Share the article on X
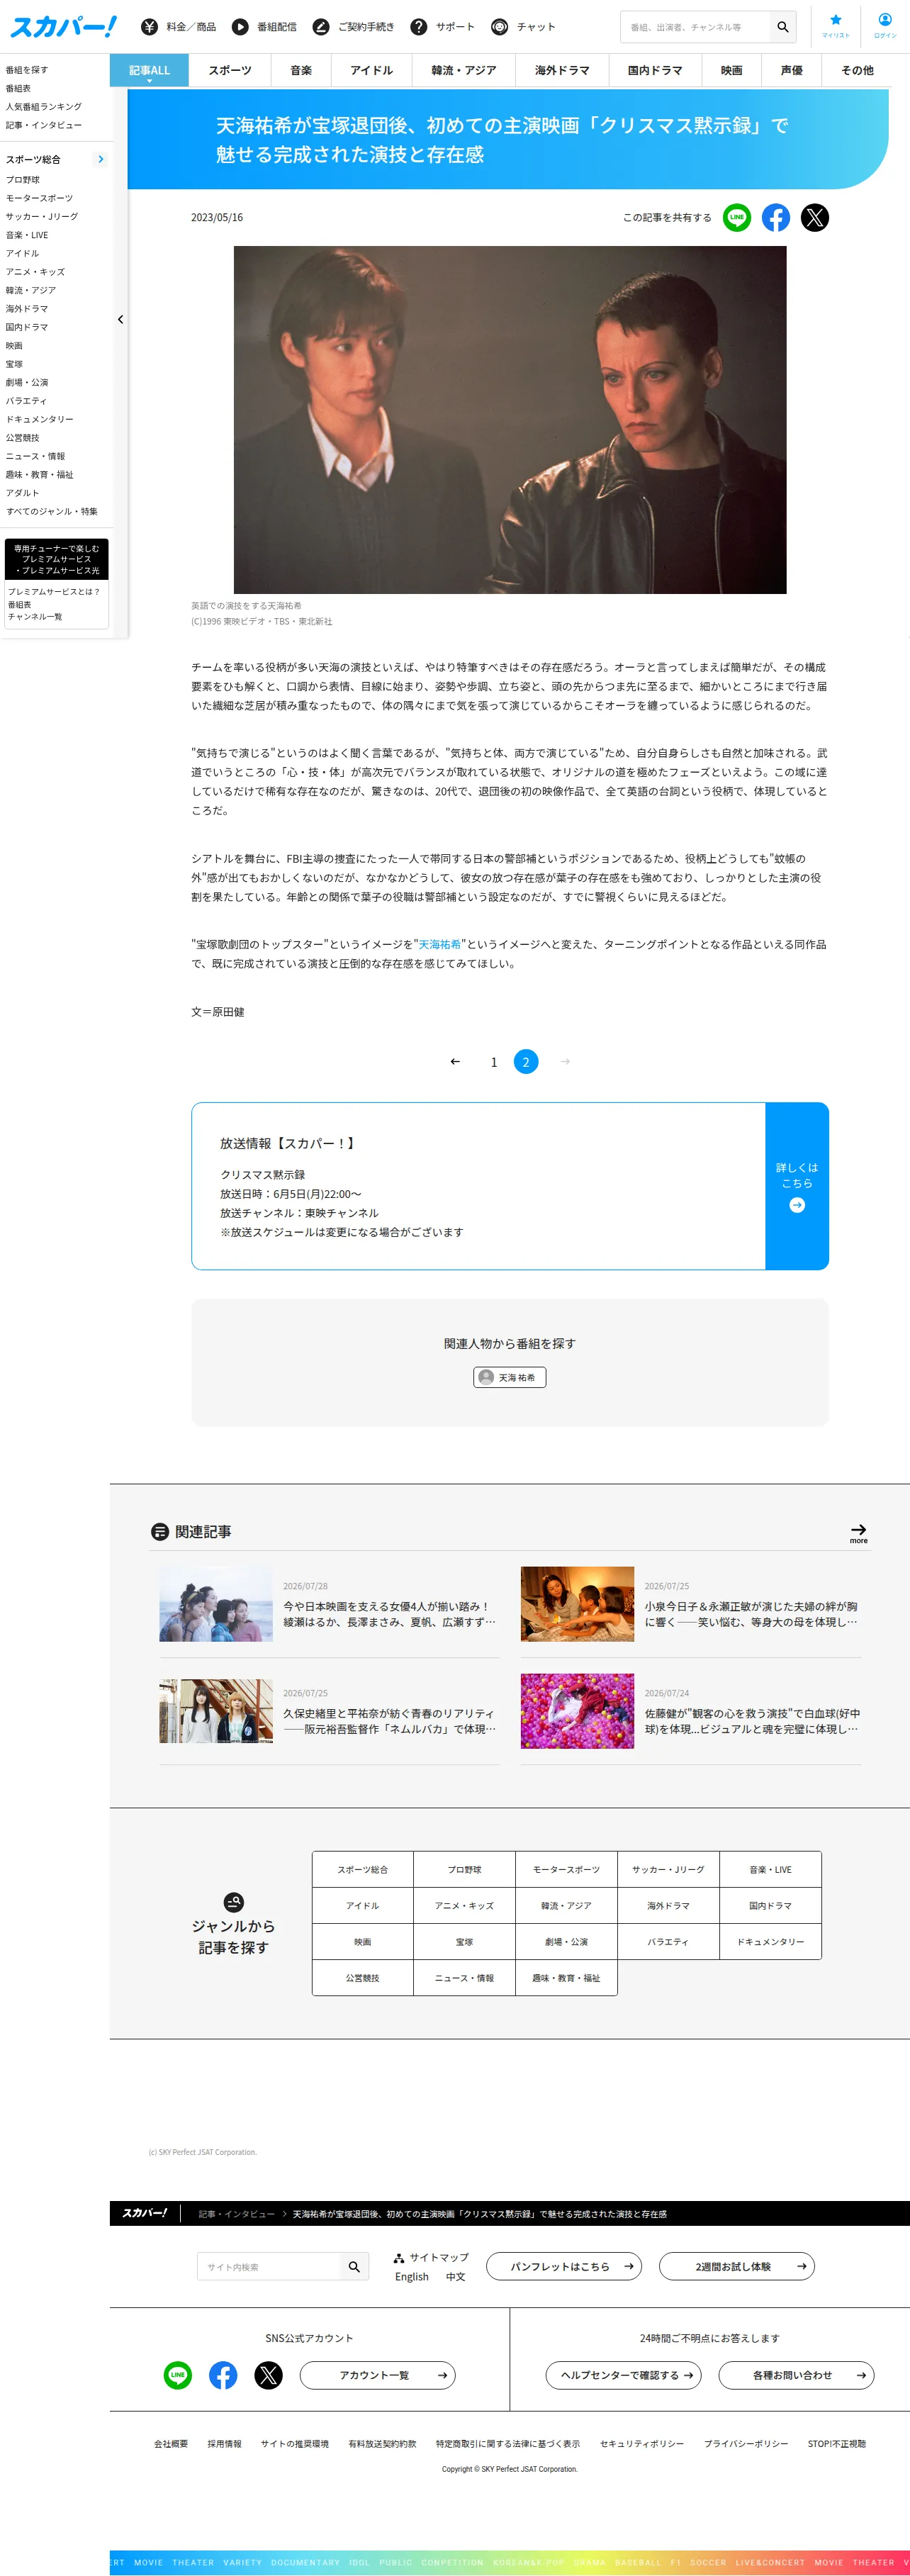910x2576 pixels. [815, 217]
